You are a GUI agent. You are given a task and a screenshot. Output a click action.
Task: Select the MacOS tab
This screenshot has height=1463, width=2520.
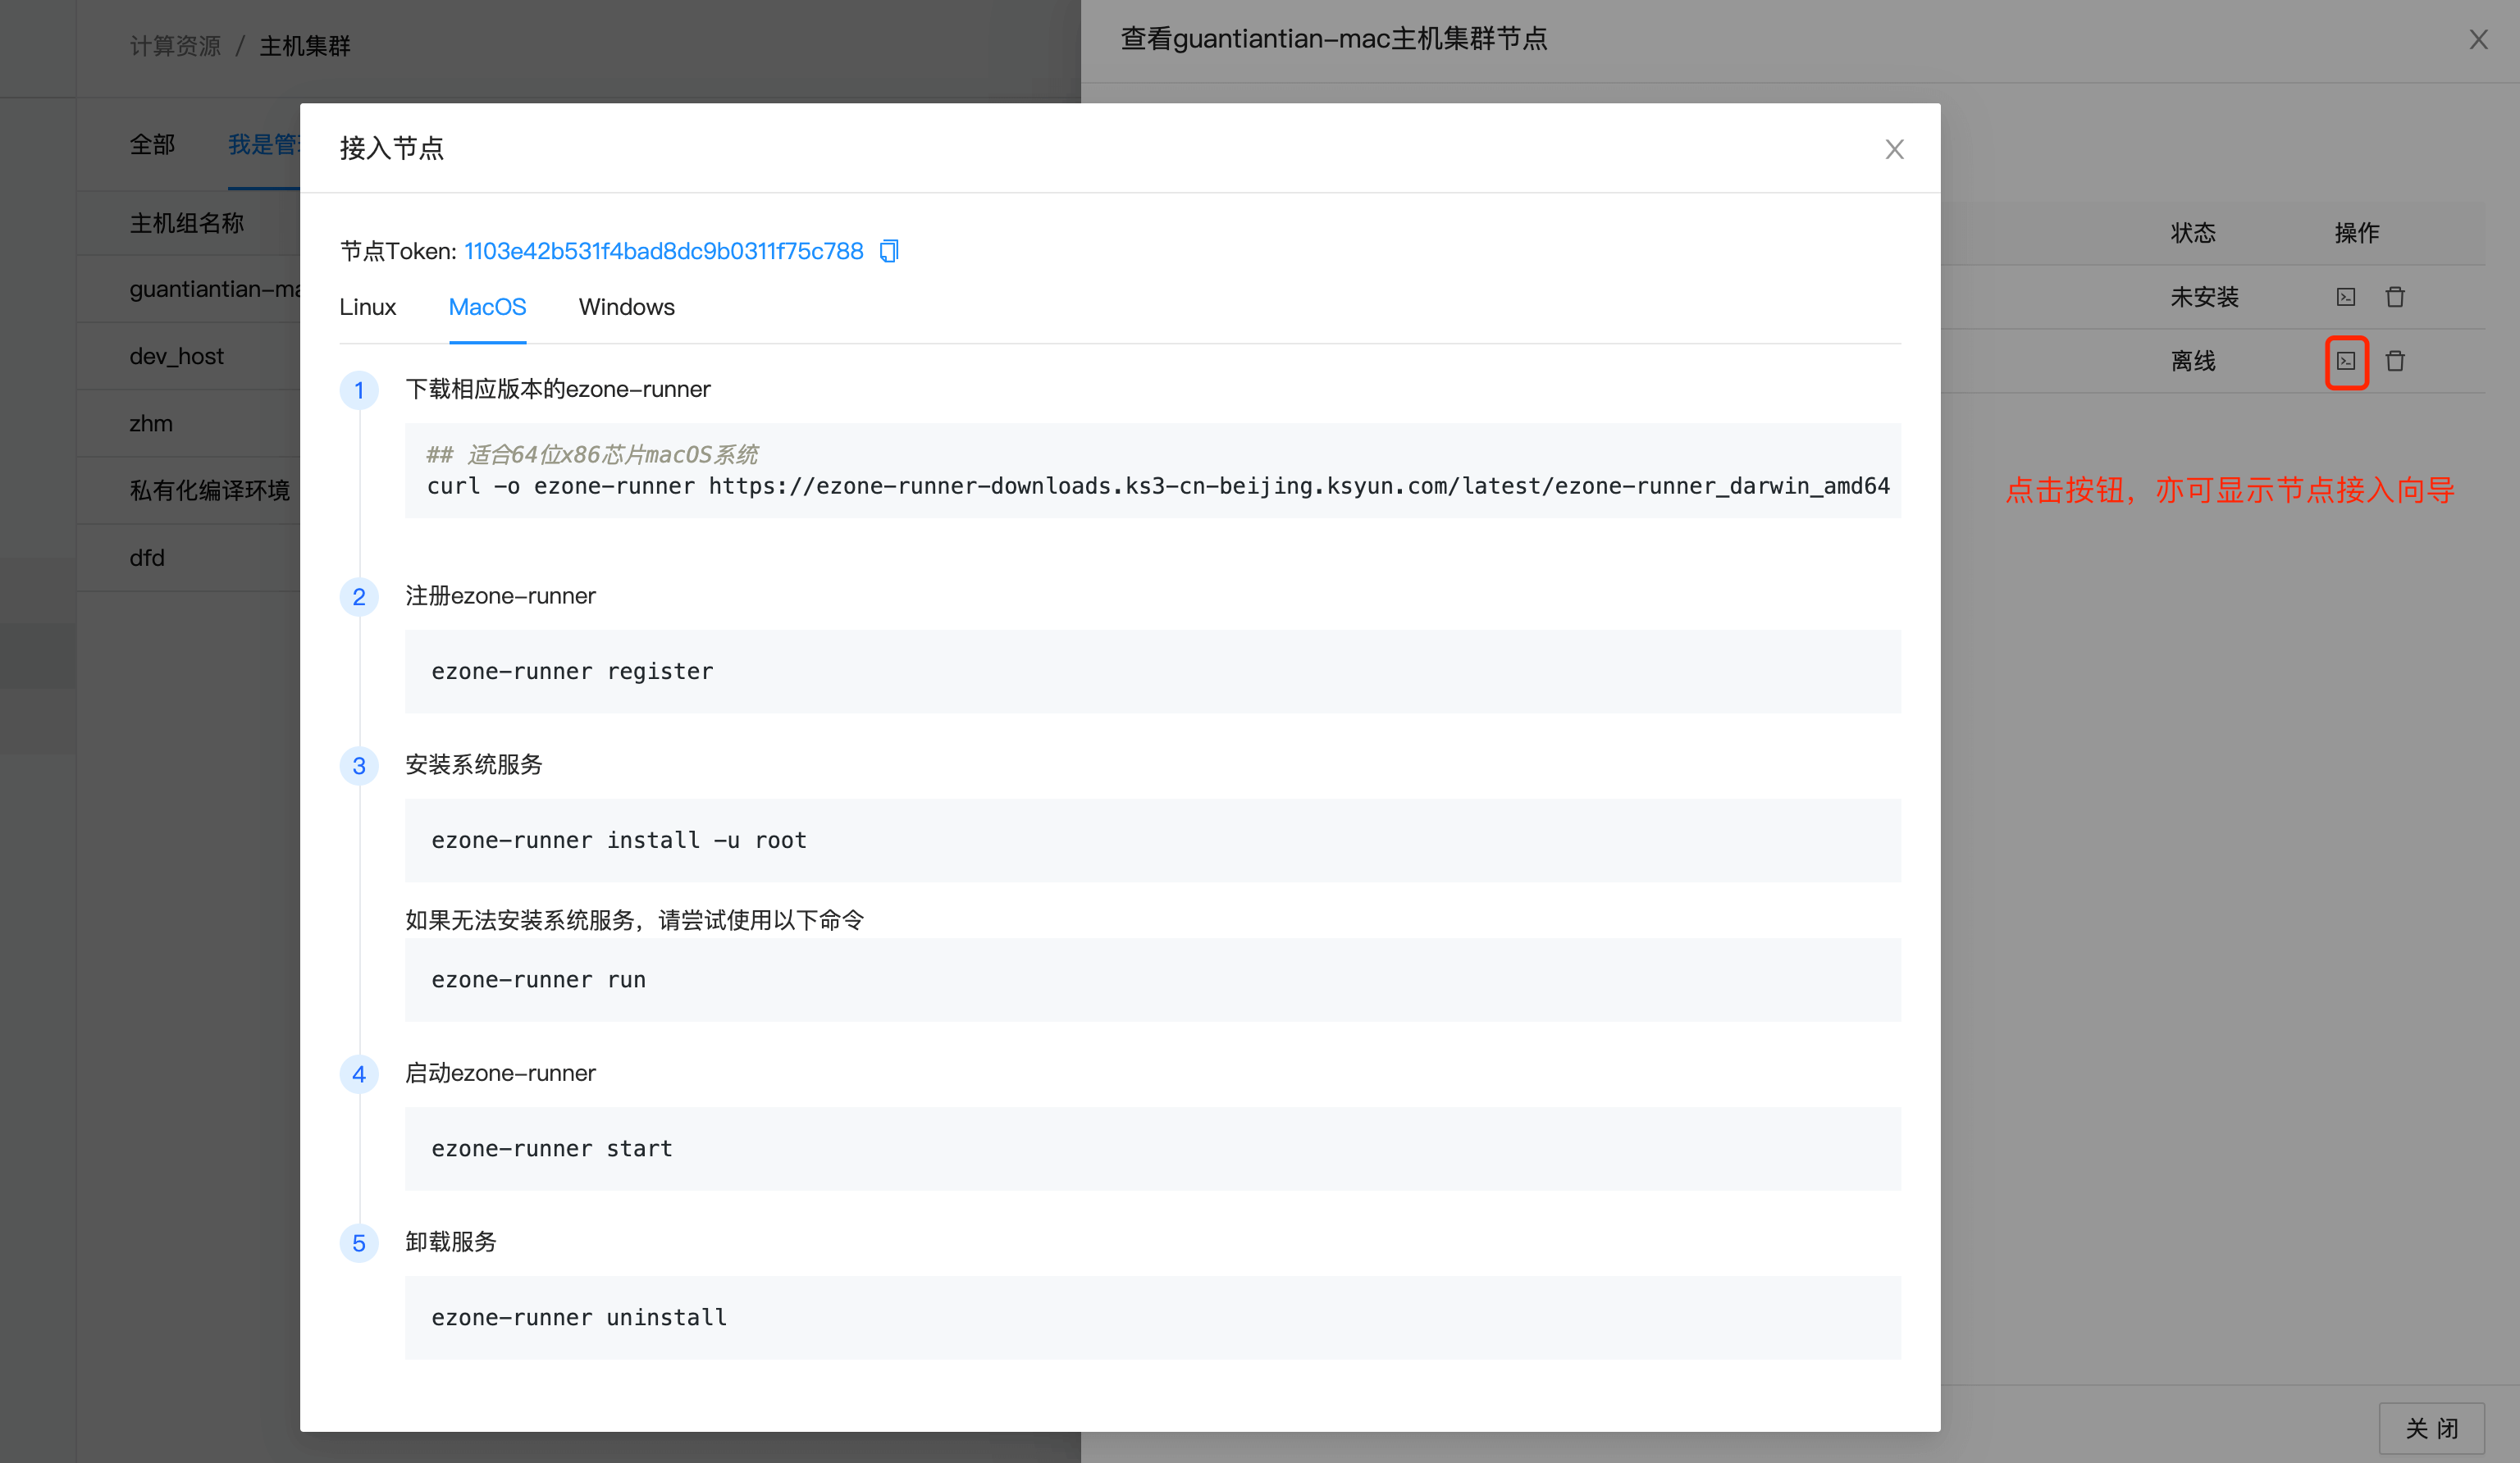point(487,308)
